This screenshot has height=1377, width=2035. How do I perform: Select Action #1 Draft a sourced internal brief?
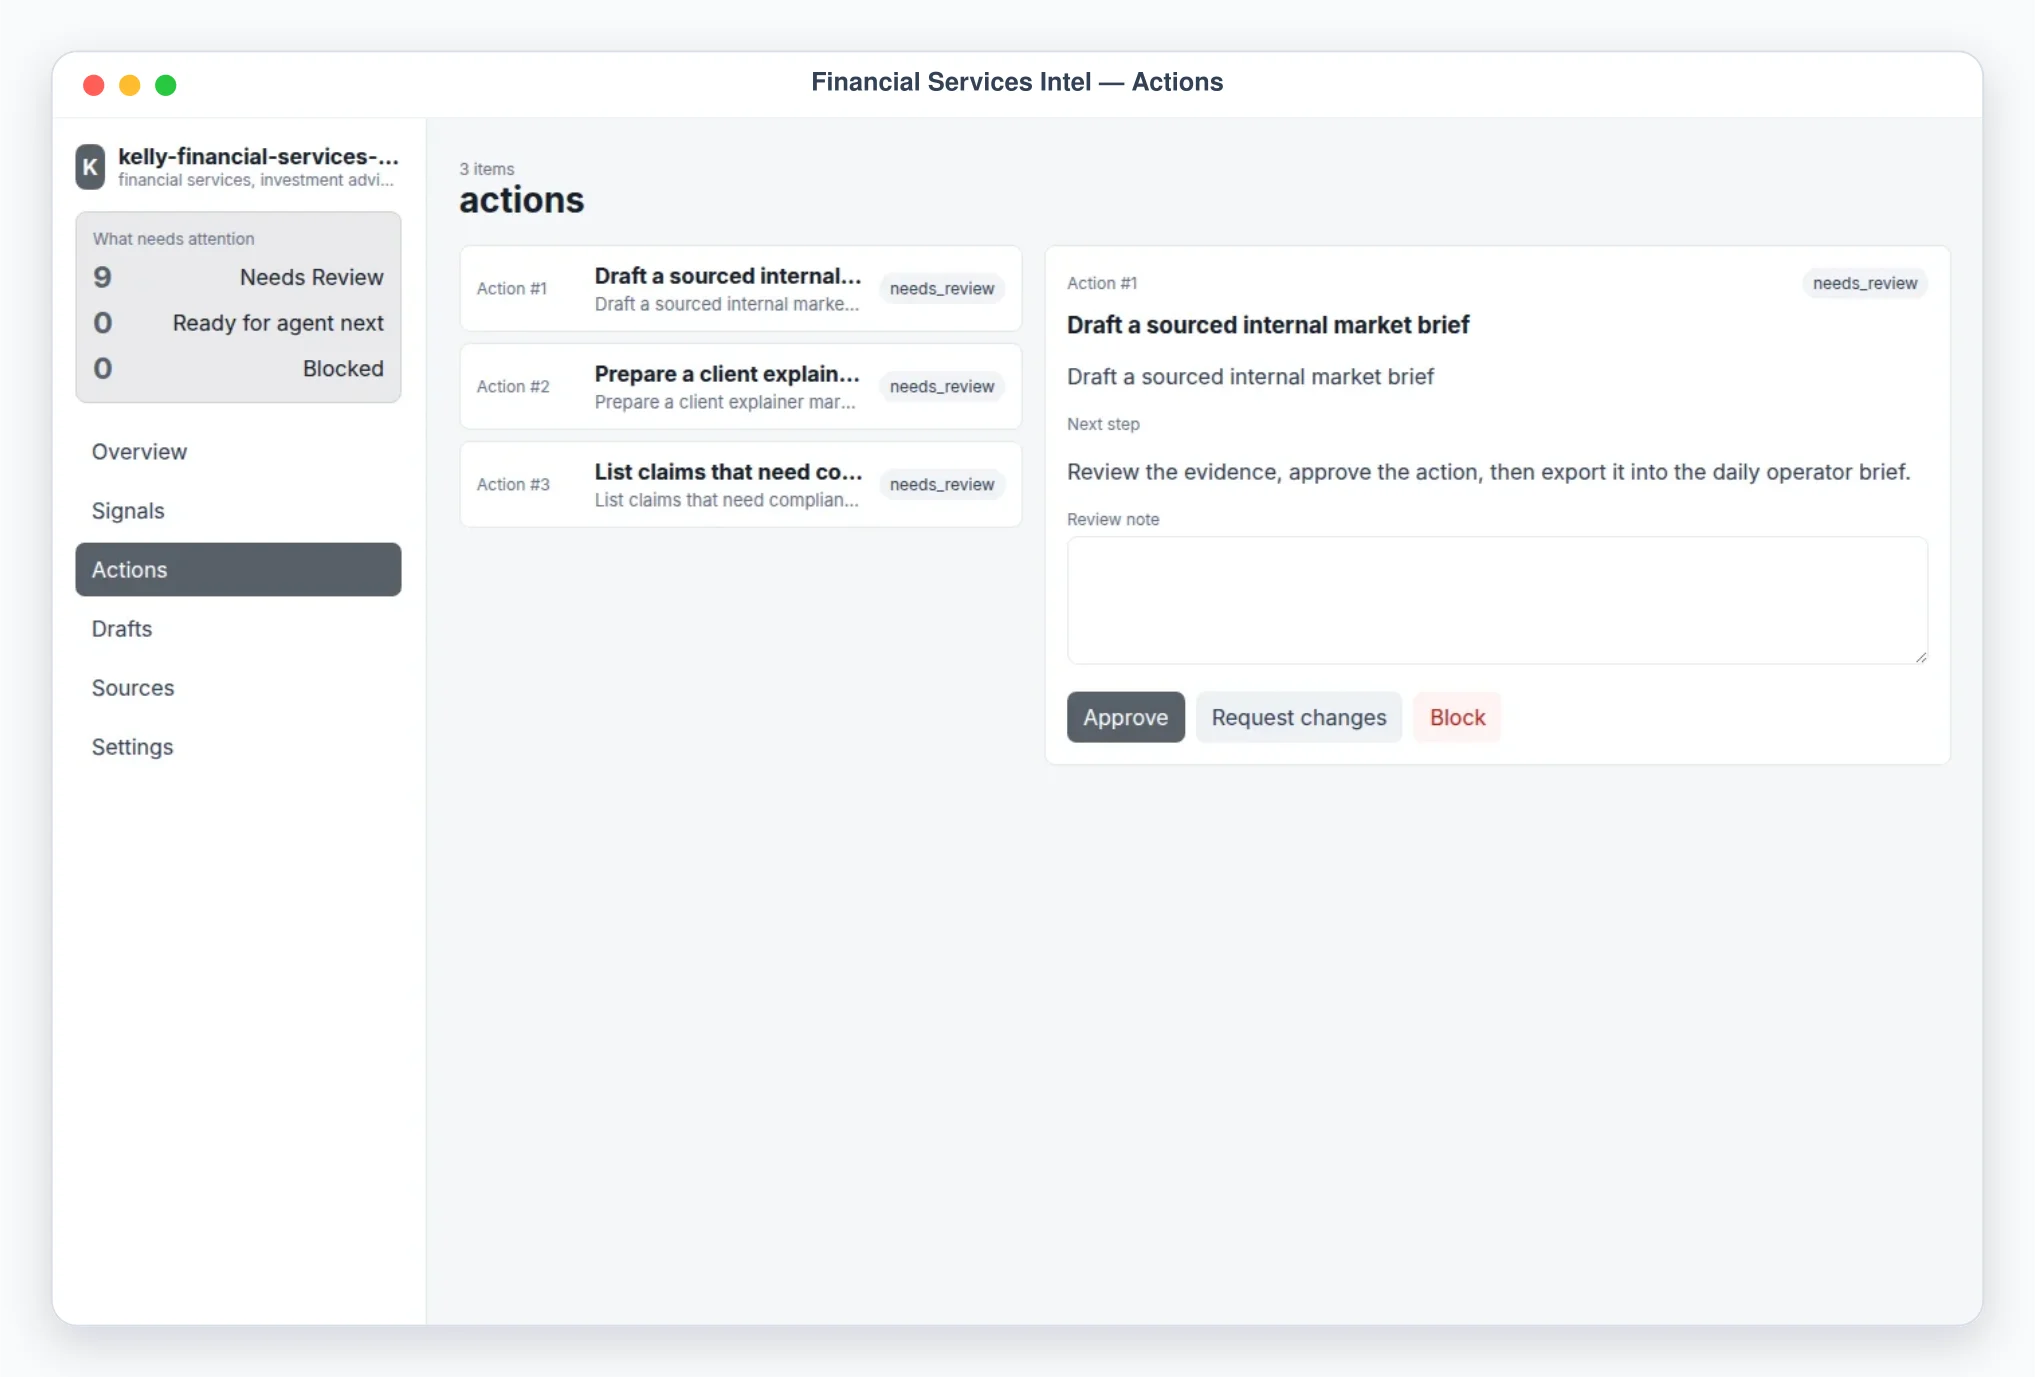click(x=741, y=289)
